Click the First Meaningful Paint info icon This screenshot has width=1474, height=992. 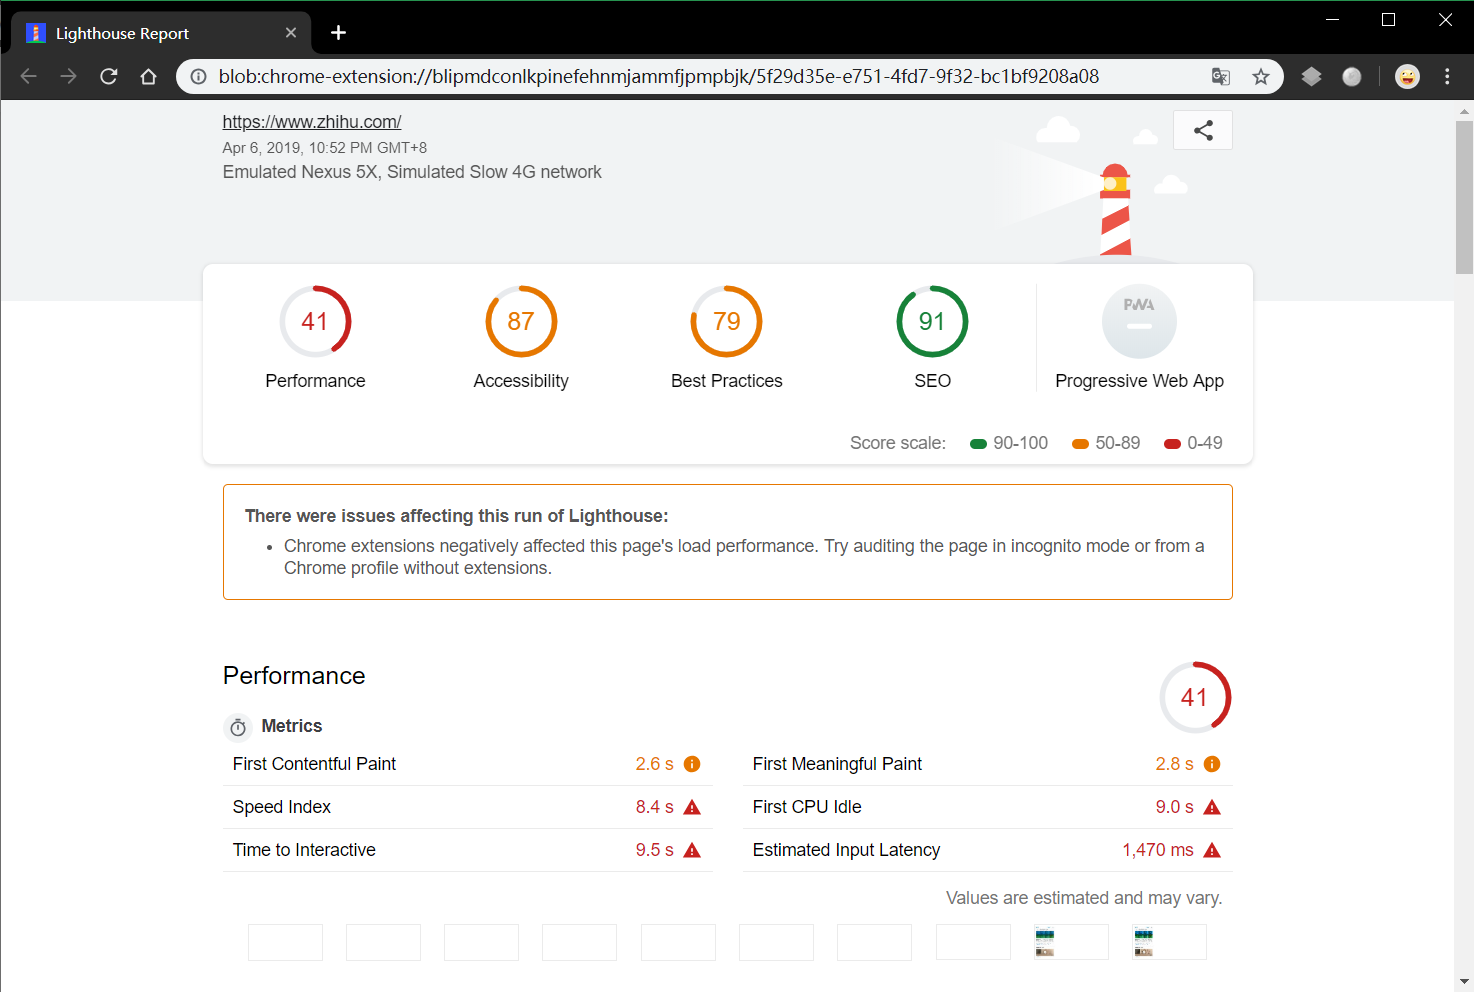pos(1212,764)
